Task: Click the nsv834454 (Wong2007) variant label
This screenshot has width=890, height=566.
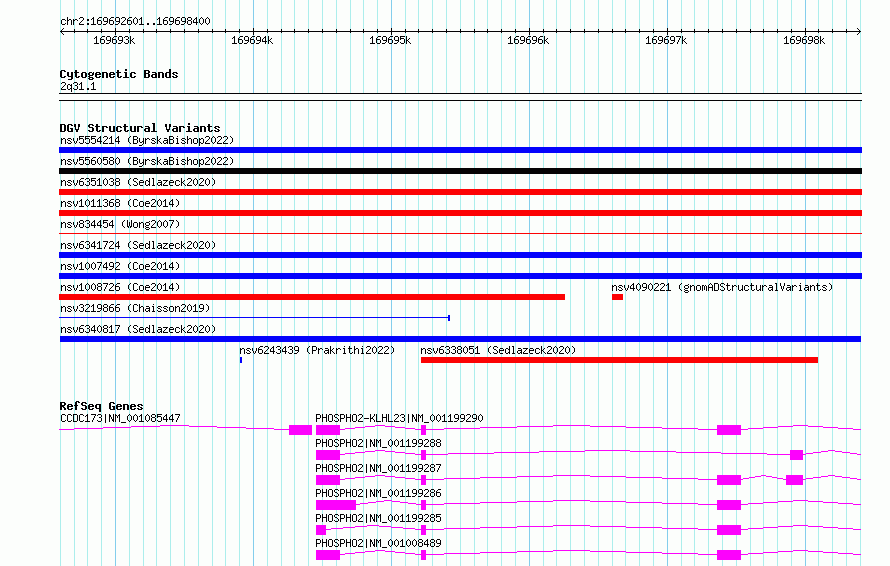Action: (x=120, y=224)
